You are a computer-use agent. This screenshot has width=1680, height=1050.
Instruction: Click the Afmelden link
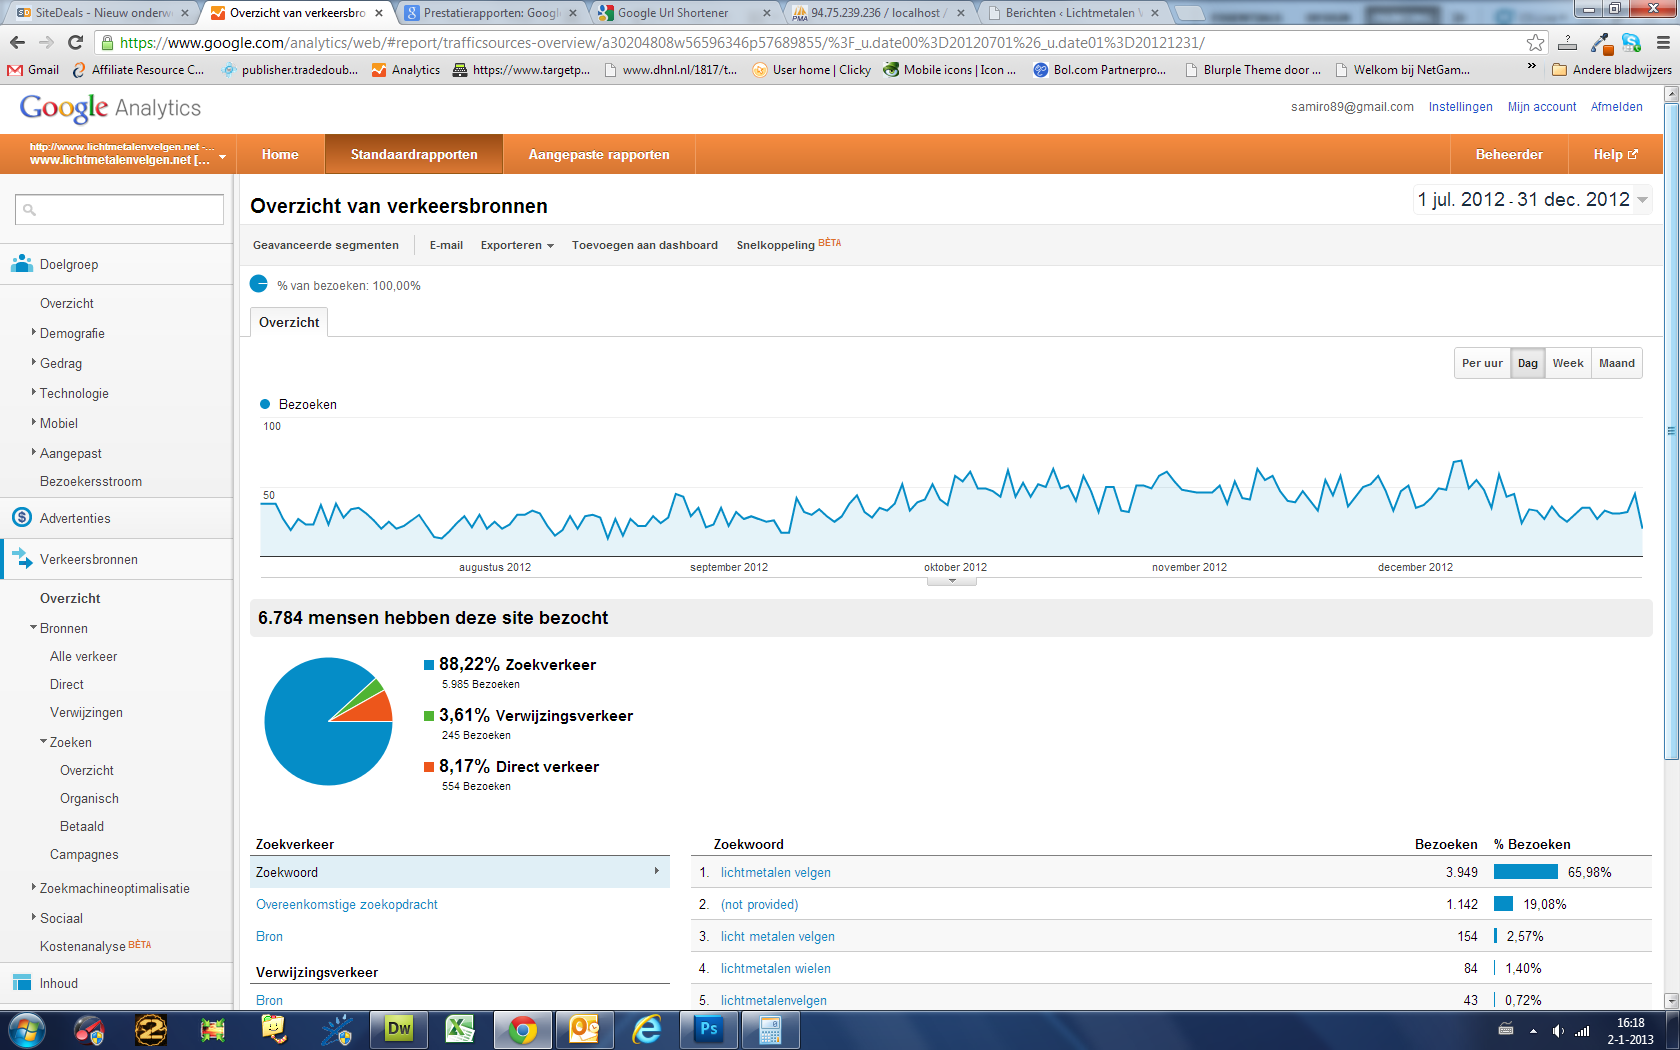coord(1616,107)
